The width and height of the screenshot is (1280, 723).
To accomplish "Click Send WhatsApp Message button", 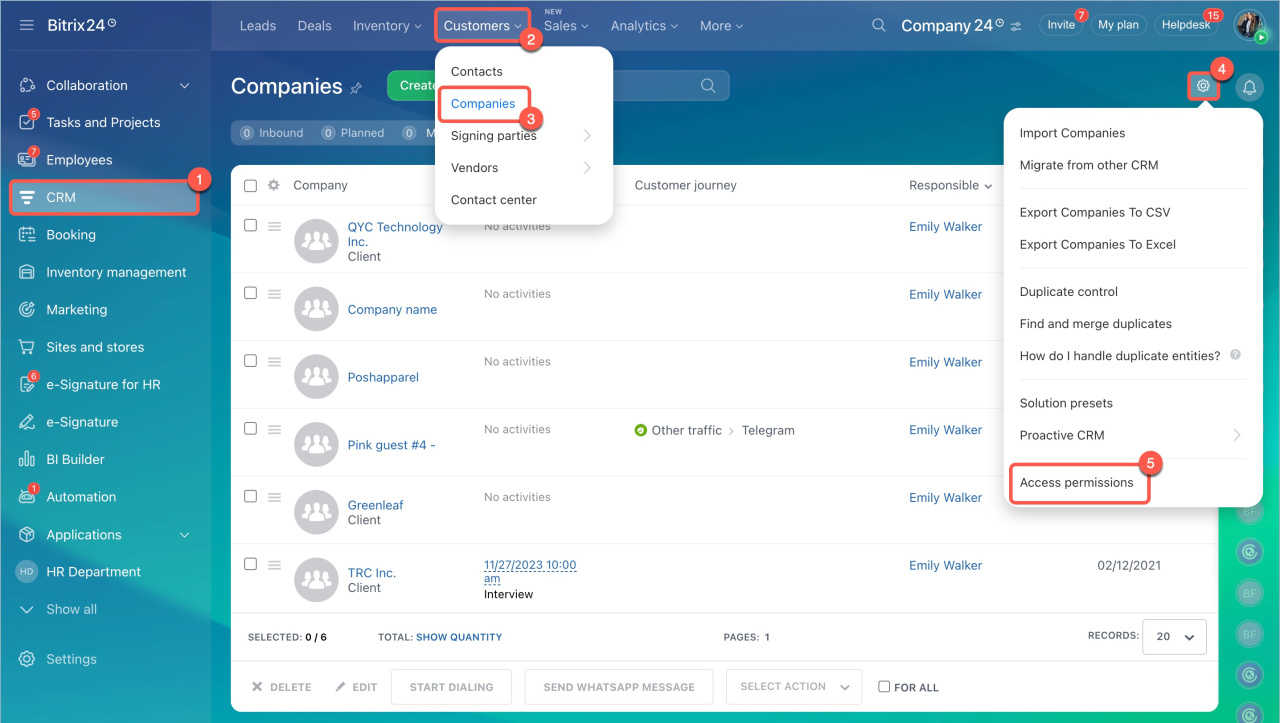I will 619,687.
